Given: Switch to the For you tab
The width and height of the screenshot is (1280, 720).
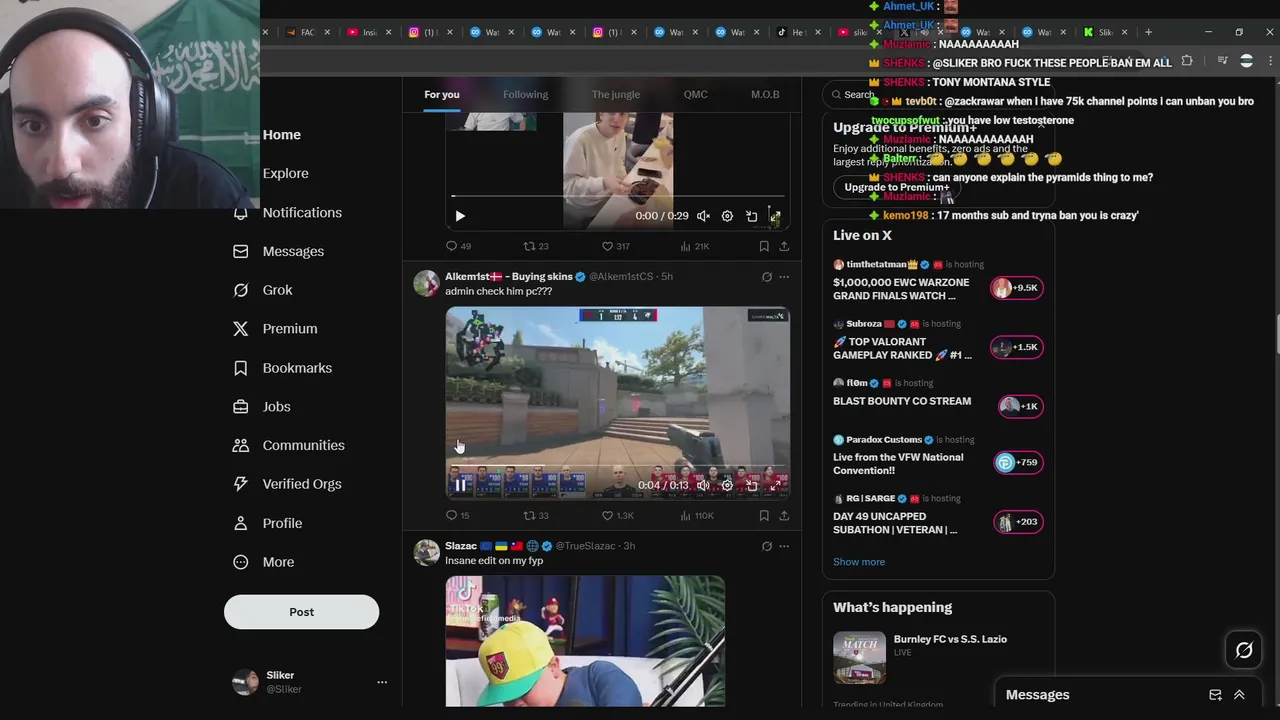Looking at the screenshot, I should (441, 95).
